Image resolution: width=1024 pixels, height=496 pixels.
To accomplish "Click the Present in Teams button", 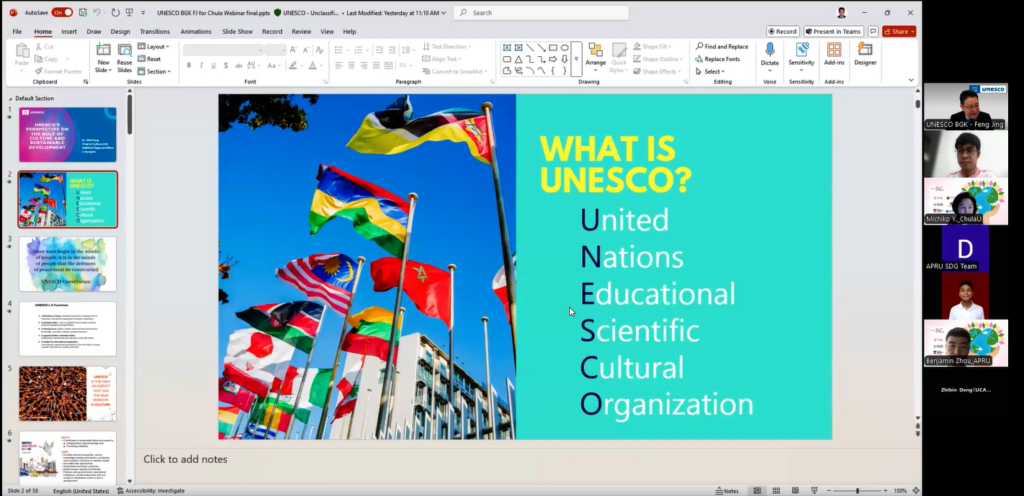I will [833, 31].
